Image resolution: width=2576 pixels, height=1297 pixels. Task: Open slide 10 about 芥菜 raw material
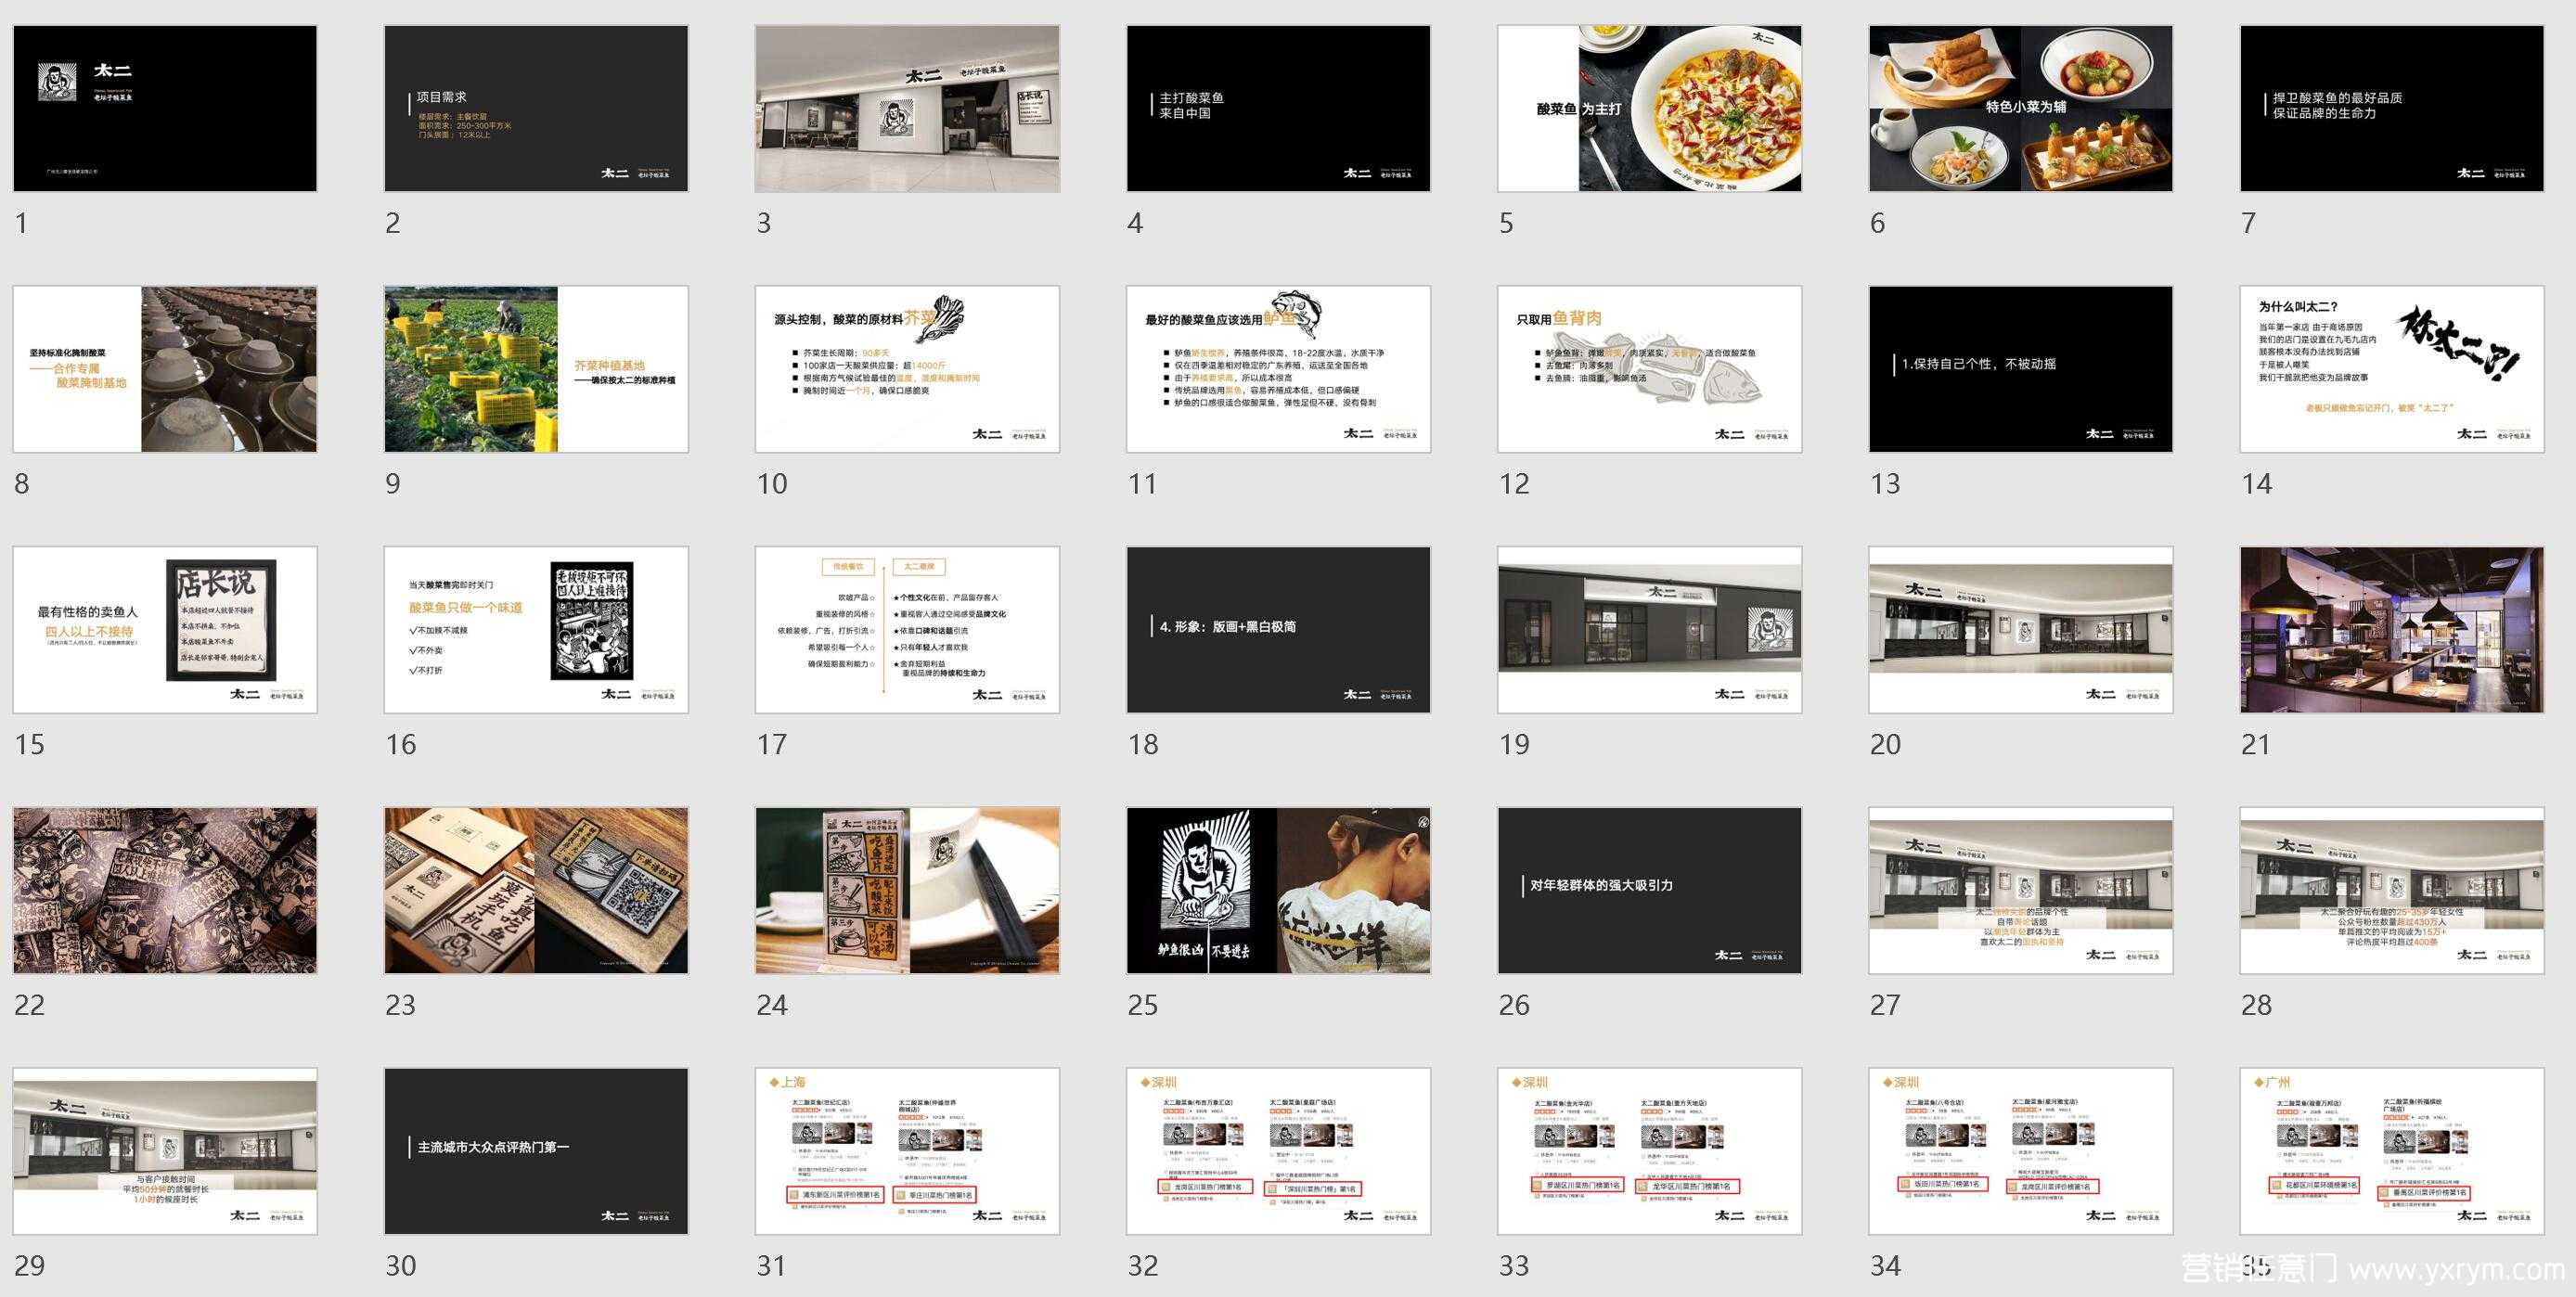click(907, 369)
